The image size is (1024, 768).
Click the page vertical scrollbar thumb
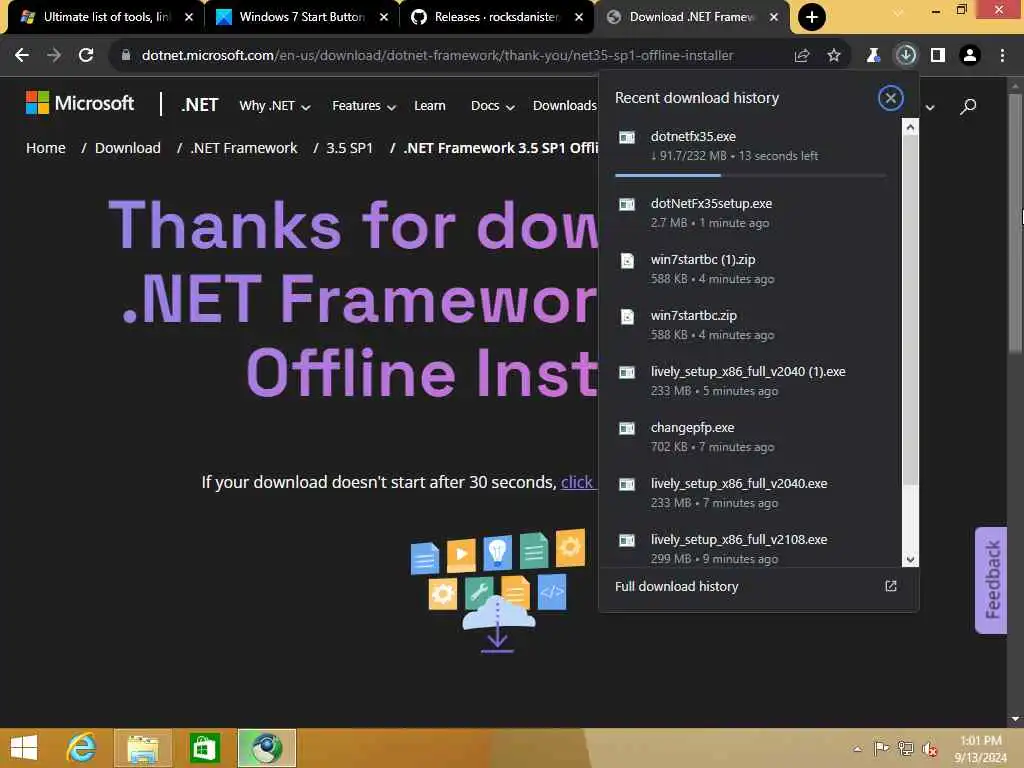[1016, 224]
